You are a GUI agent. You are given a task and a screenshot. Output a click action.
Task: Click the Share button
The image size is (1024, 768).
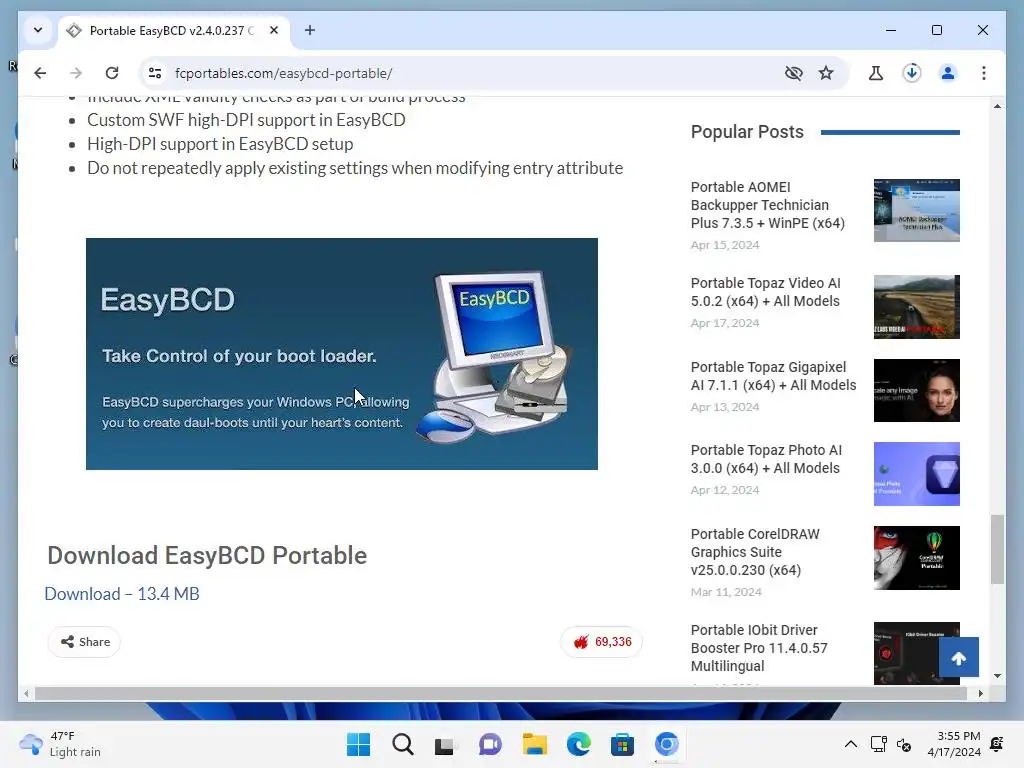(84, 642)
